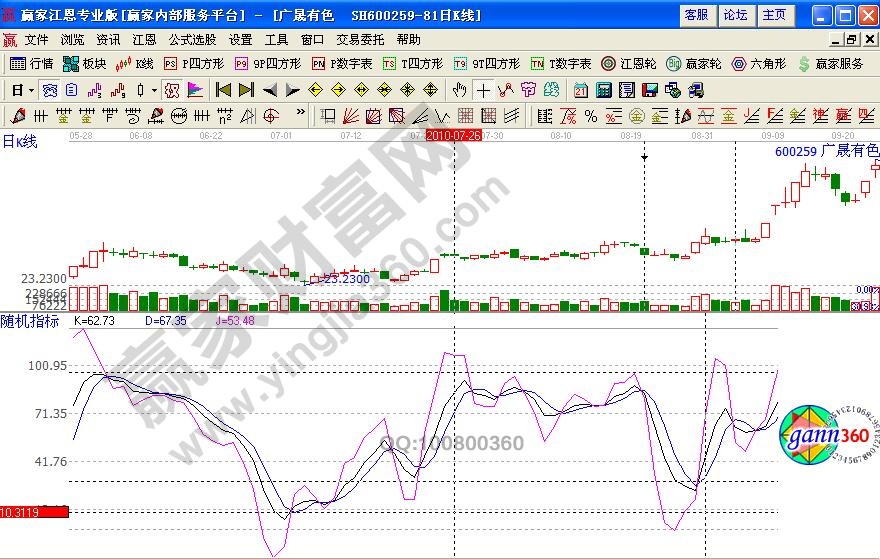Jump to first bar with skip-to-start arrow
The image size is (880, 559).
tap(224, 90)
